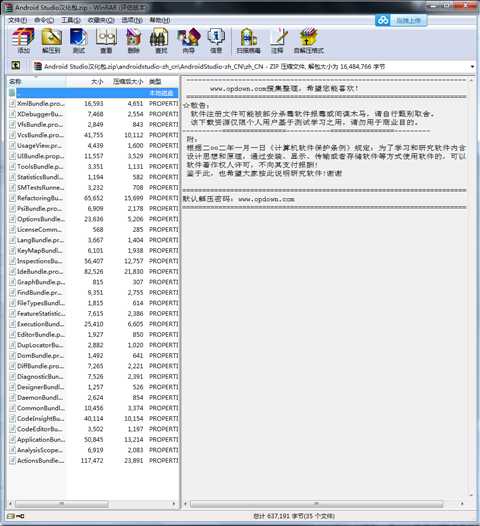Open the Help (帮助) menu
Viewport: 480px width, 526px height.
tap(160, 20)
